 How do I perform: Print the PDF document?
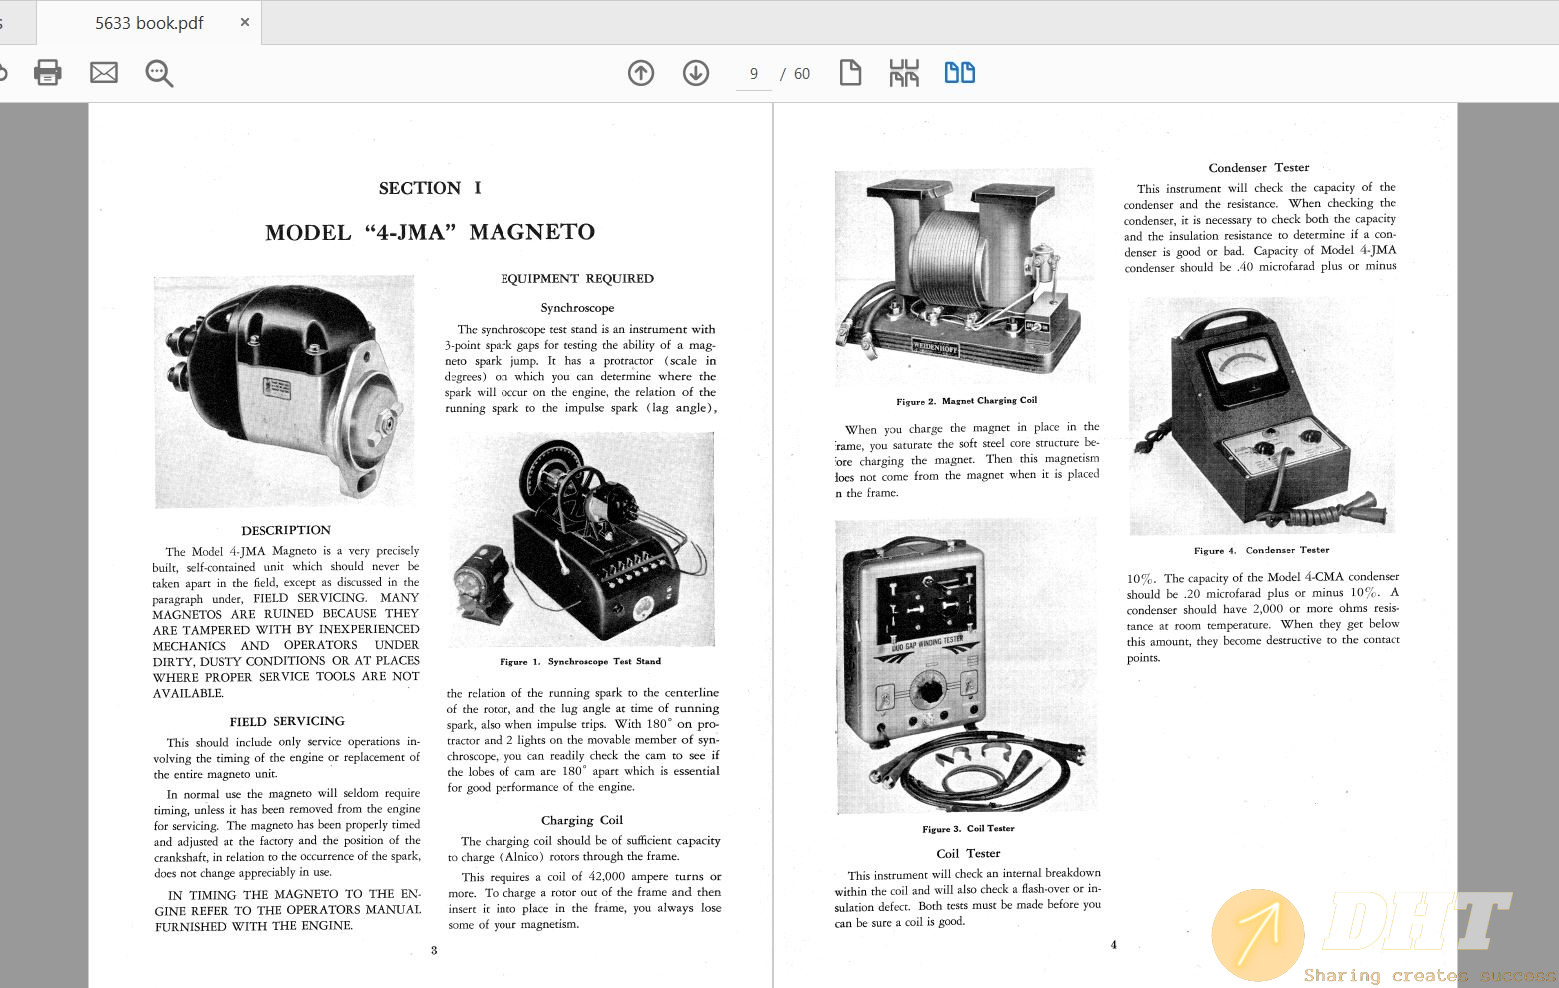pyautogui.click(x=47, y=72)
